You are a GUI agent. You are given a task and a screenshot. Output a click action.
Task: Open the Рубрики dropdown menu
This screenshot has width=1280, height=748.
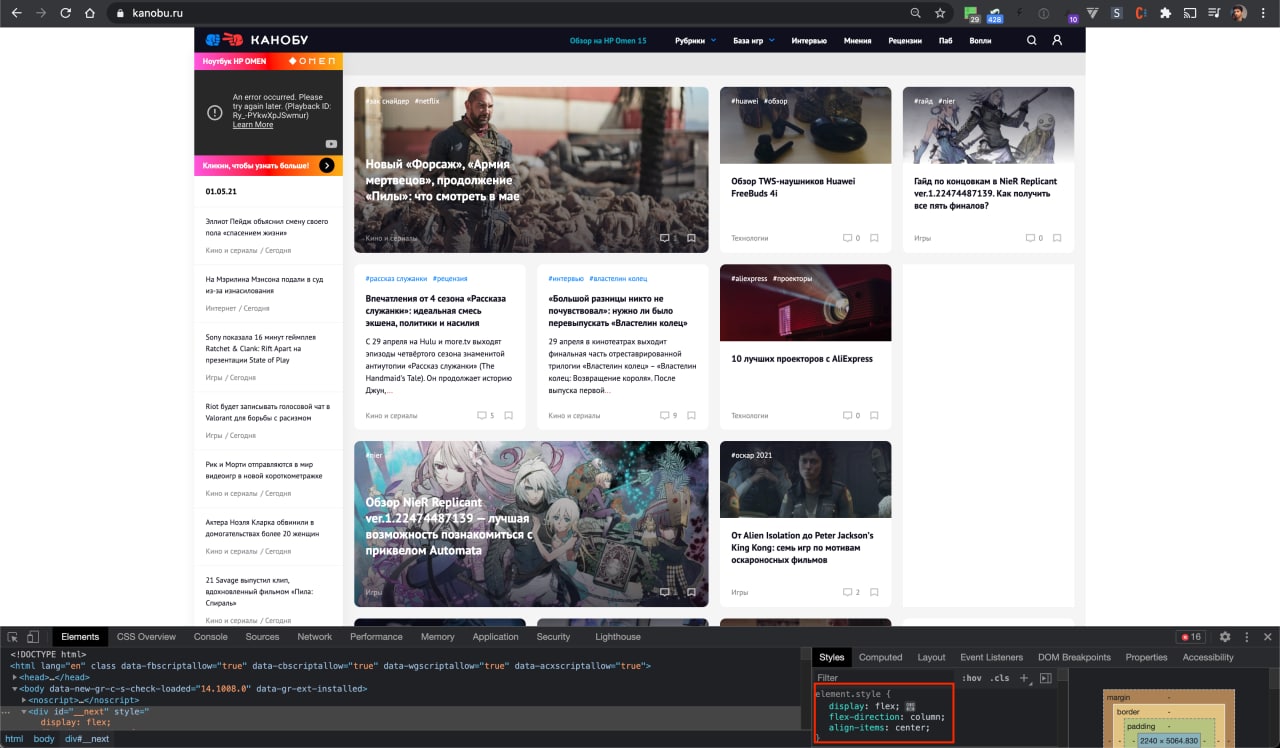point(695,41)
